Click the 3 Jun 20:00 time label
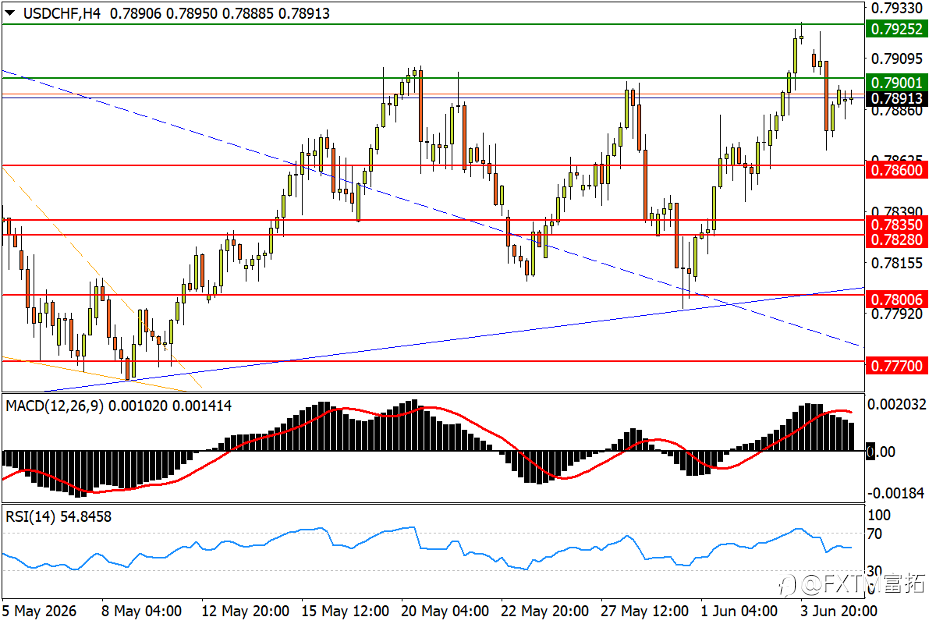Image resolution: width=936 pixels, height=624 pixels. click(839, 611)
